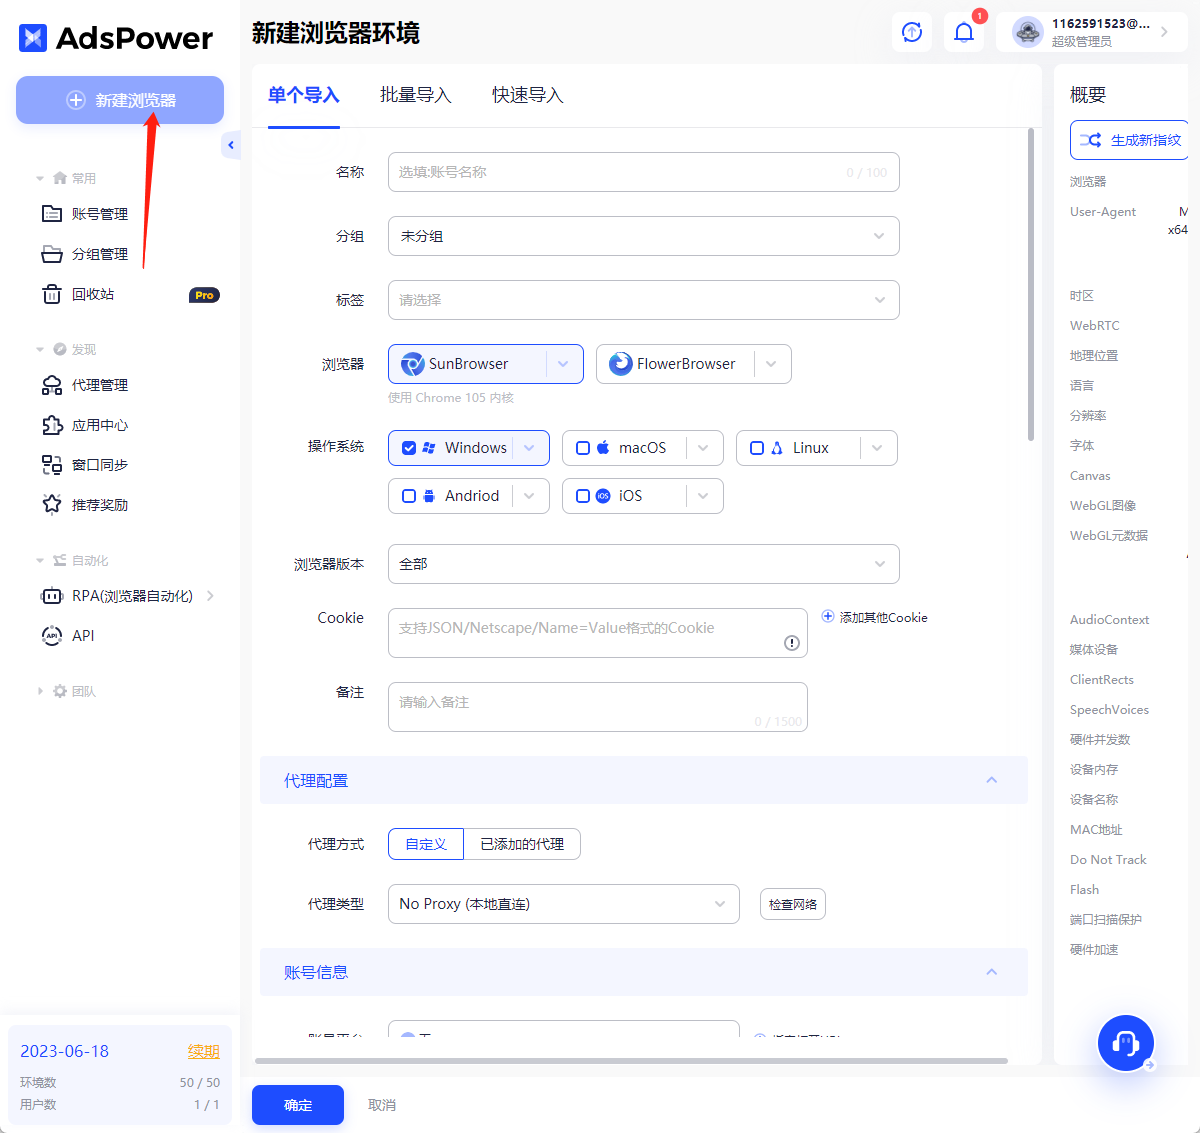Viewport: 1200px width, 1133px height.
Task: Click the Cookie field info icon
Action: coord(792,643)
